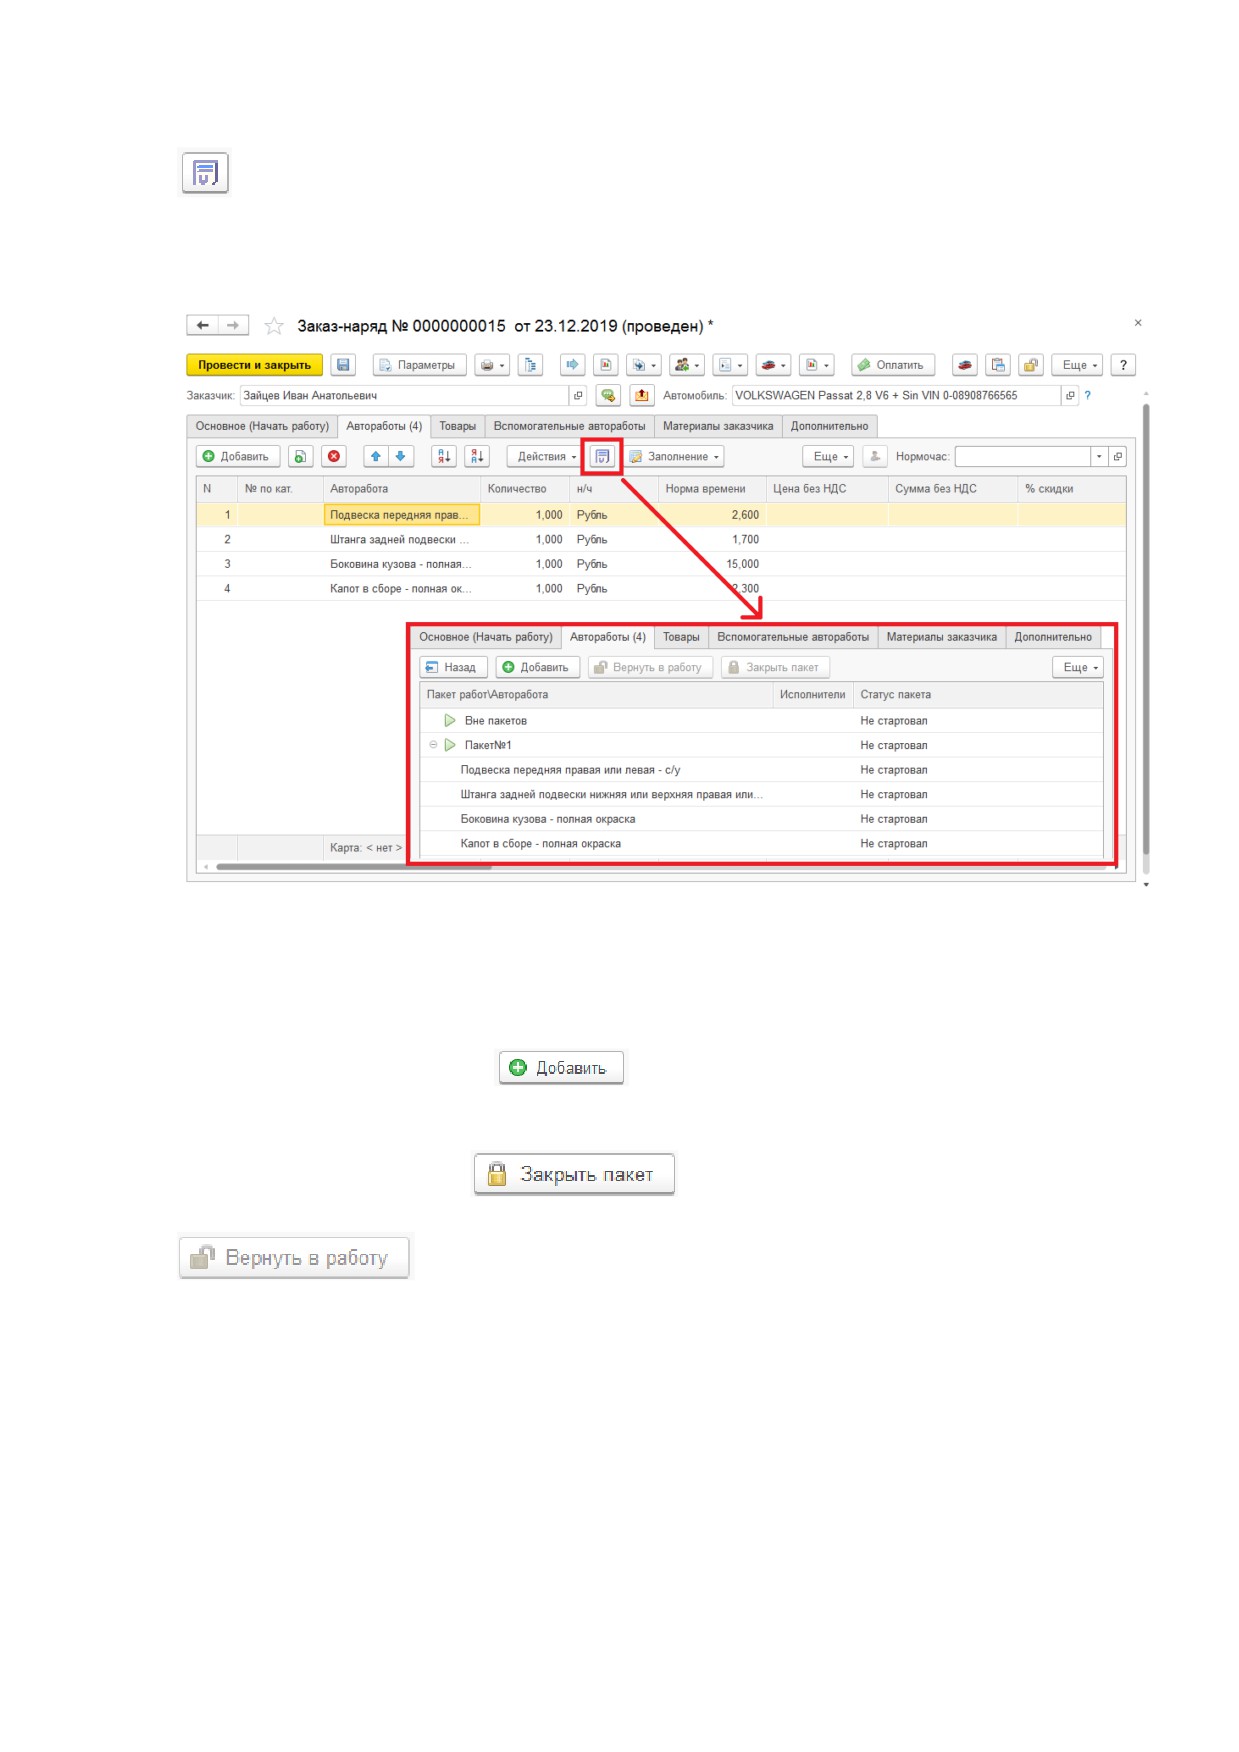This screenshot has width=1239, height=1752.
Task: Click the second sort icon after the arrows
Action: pyautogui.click(x=477, y=457)
